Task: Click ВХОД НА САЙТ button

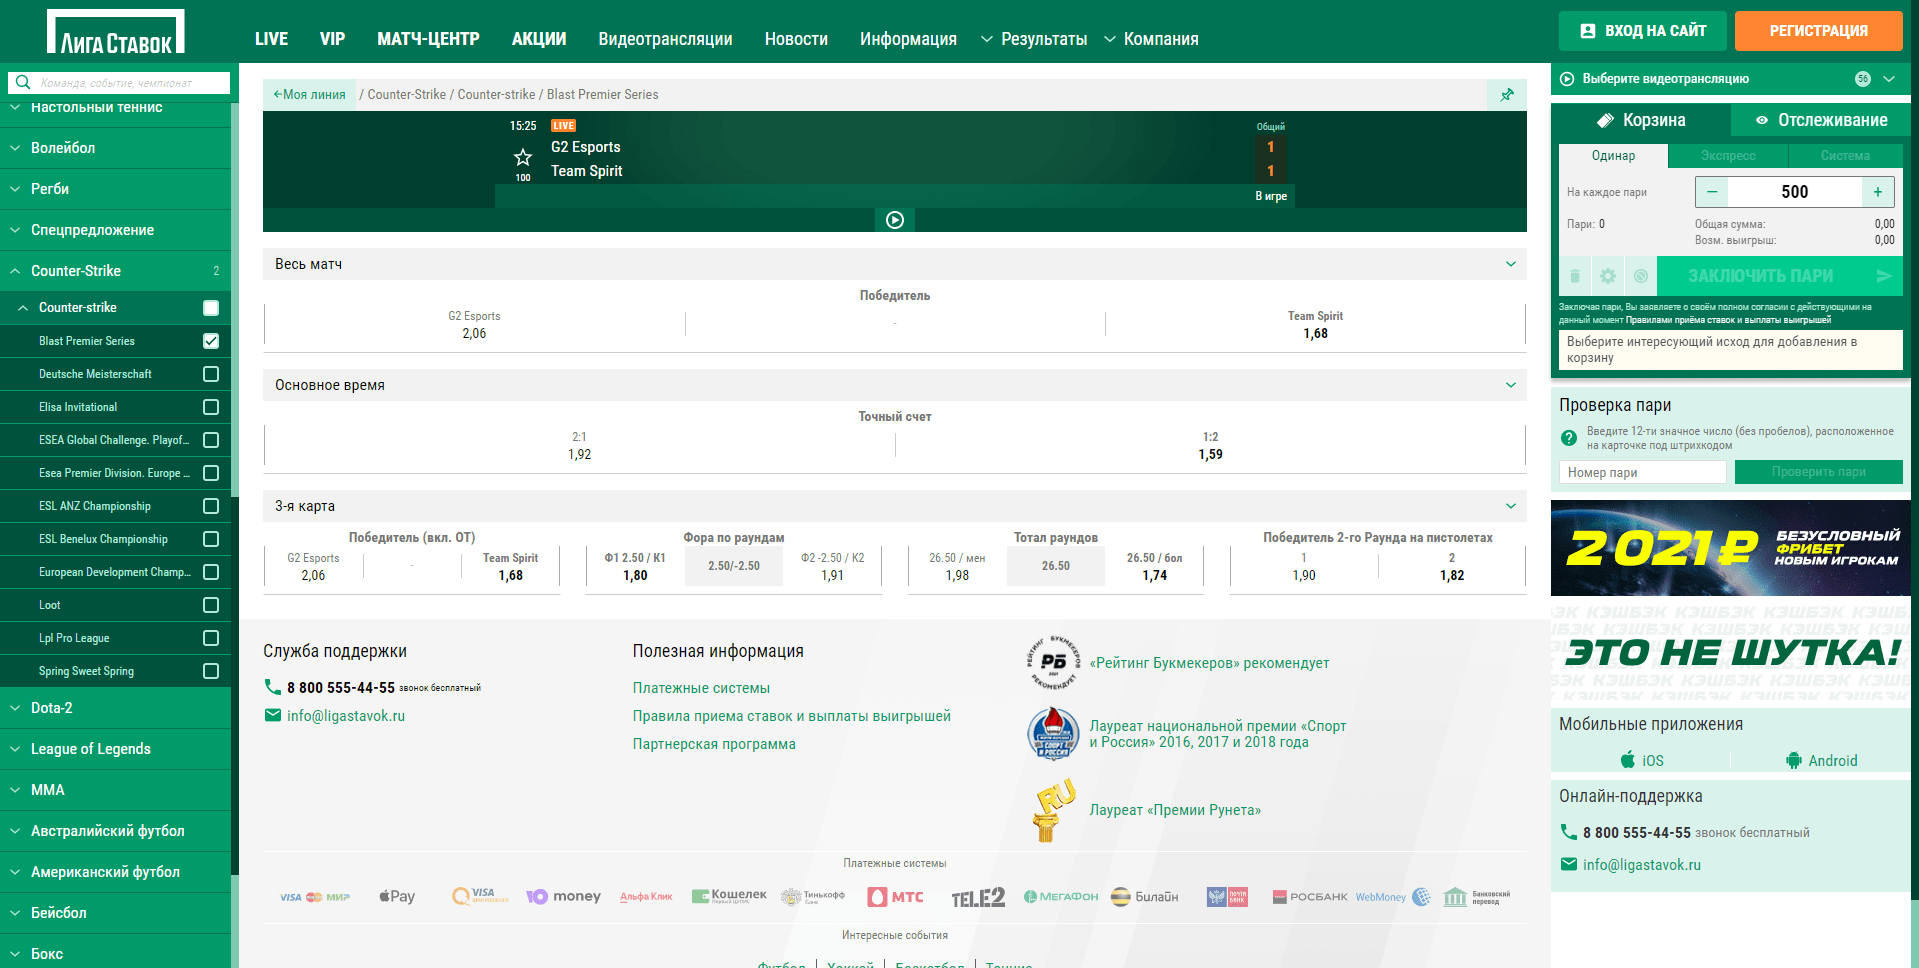Action: (x=1643, y=31)
